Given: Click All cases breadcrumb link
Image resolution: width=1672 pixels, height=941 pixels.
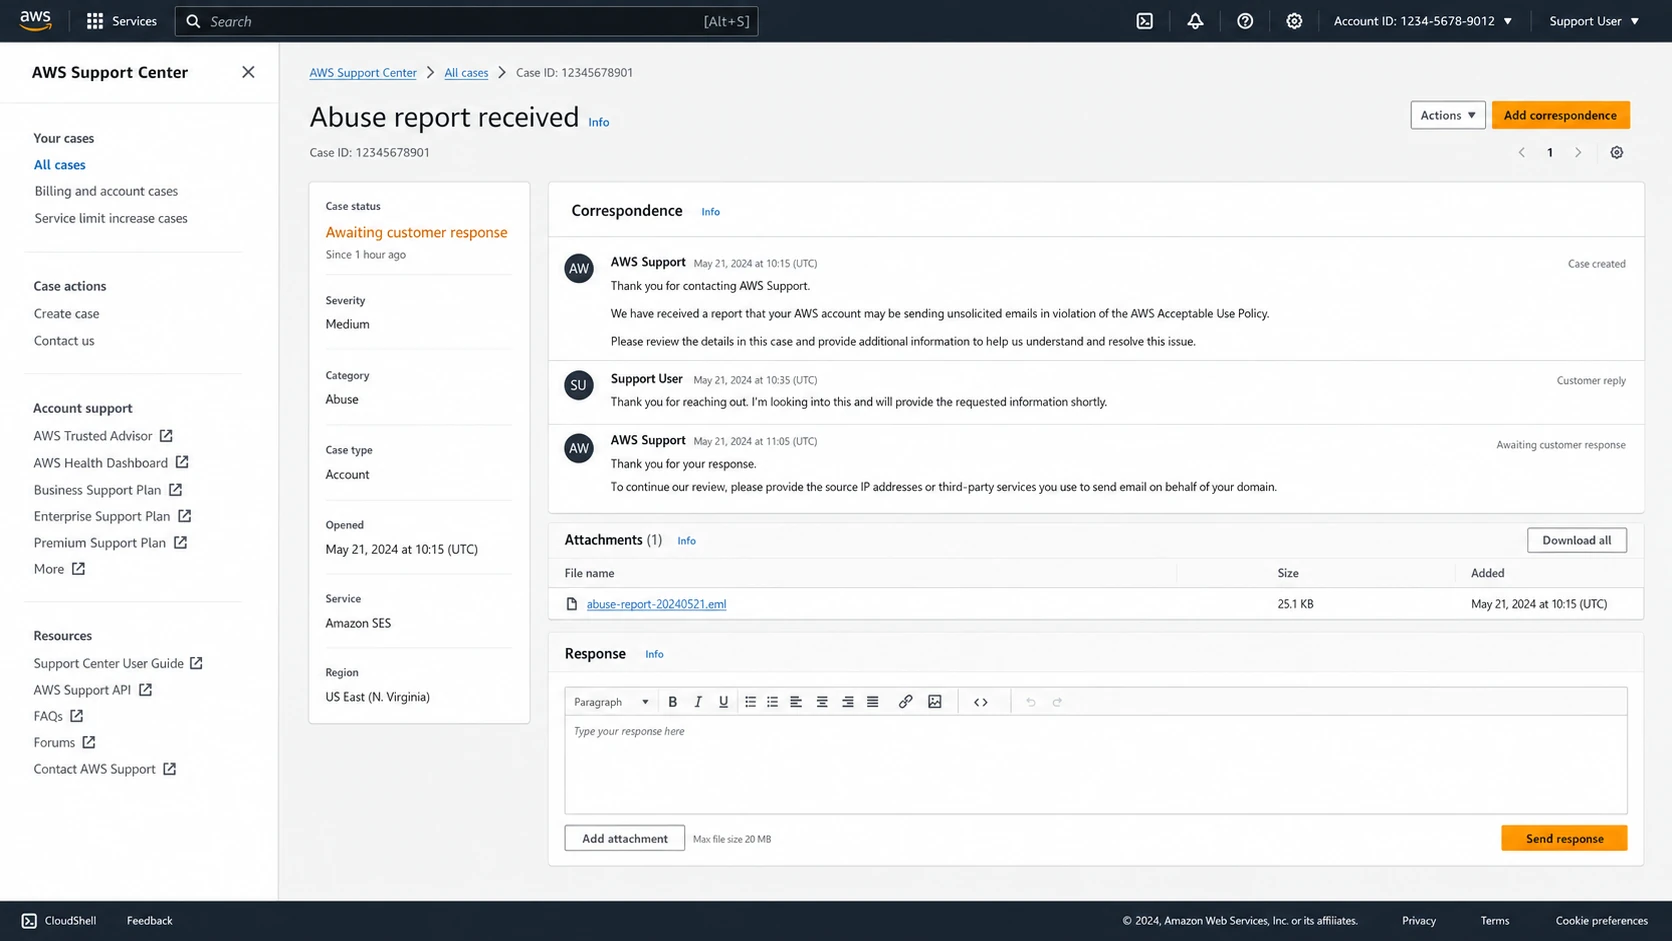Looking at the screenshot, I should click(x=466, y=73).
